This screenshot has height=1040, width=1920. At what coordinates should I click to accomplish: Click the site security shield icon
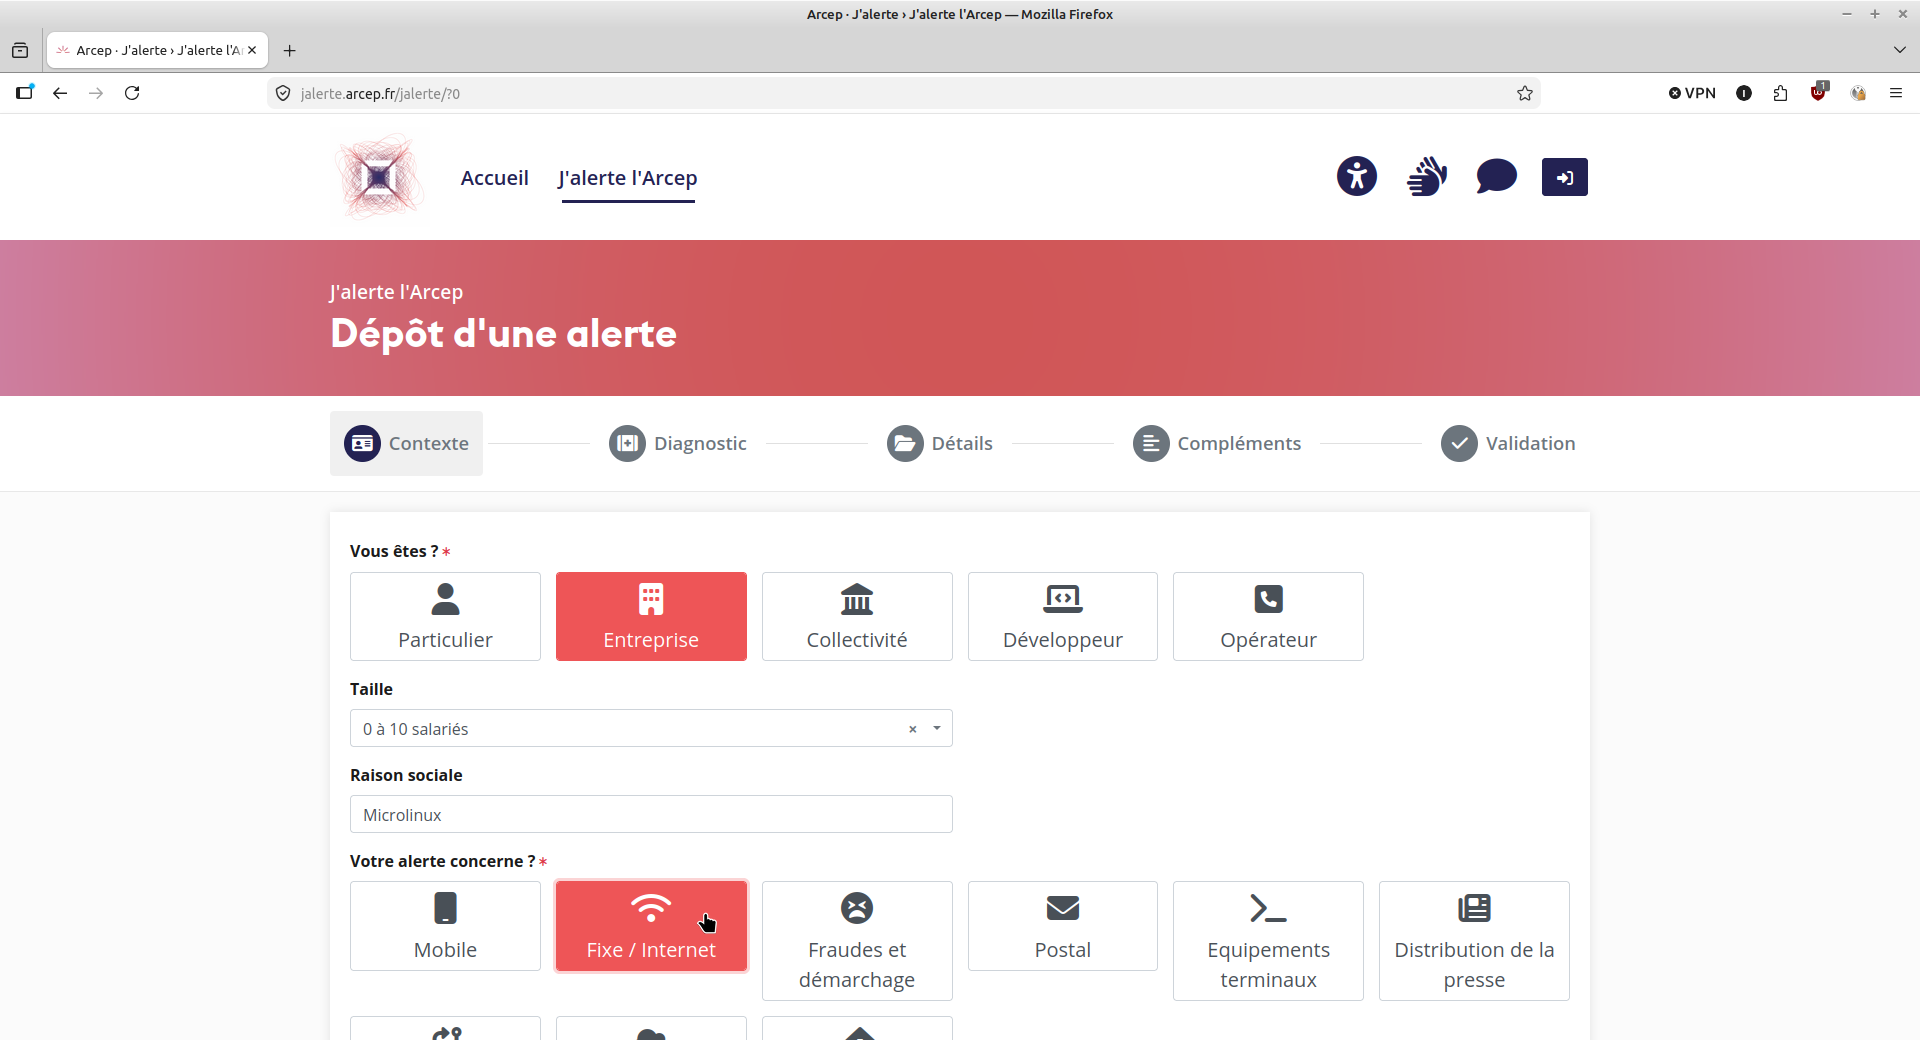click(x=283, y=93)
